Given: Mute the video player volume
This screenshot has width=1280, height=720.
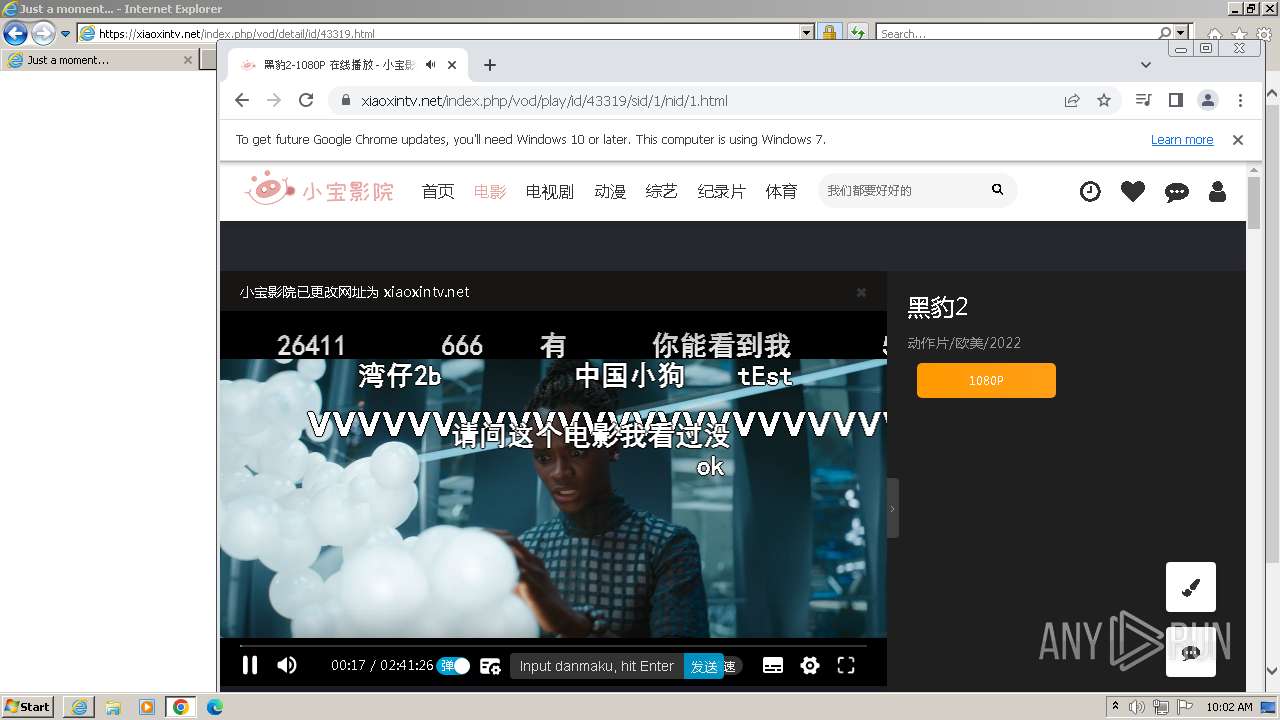Looking at the screenshot, I should tap(287, 665).
